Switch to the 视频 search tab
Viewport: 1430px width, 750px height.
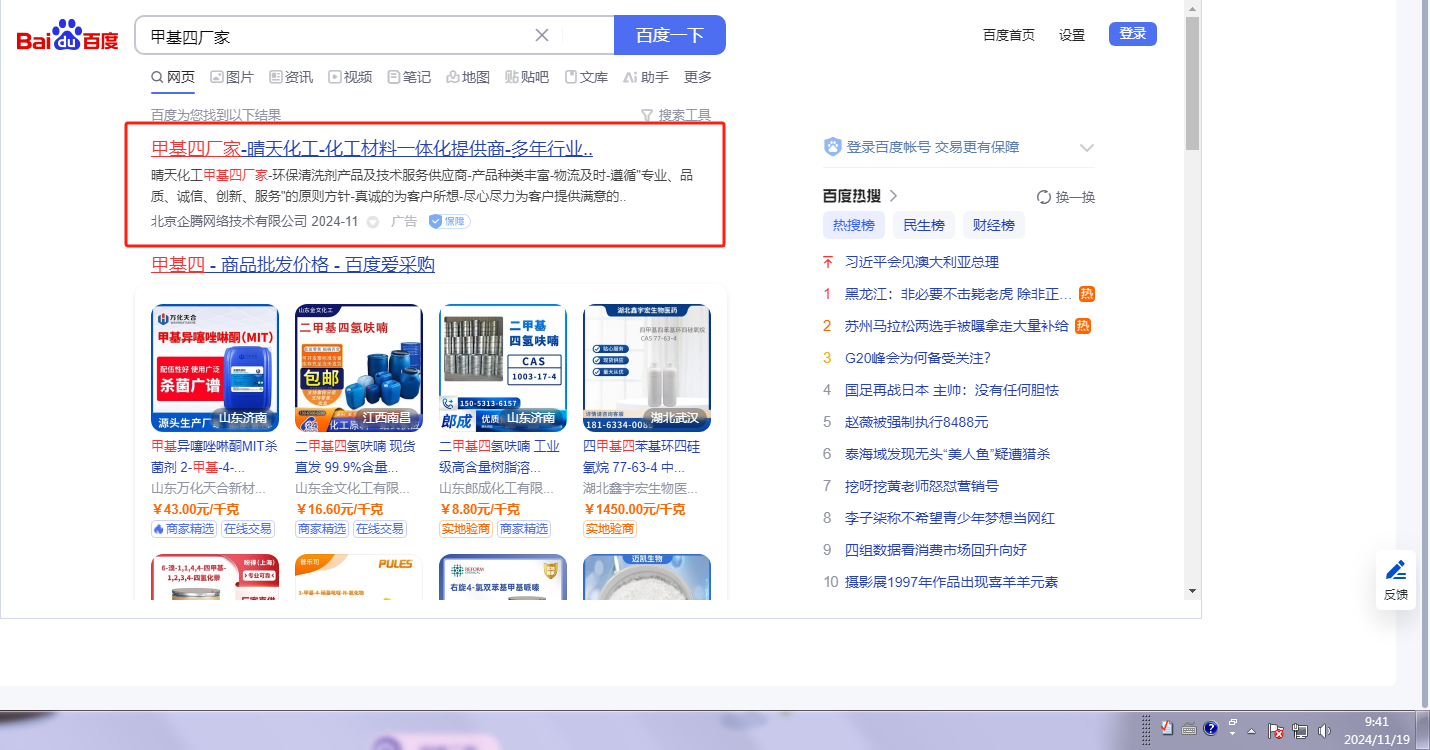pos(350,77)
